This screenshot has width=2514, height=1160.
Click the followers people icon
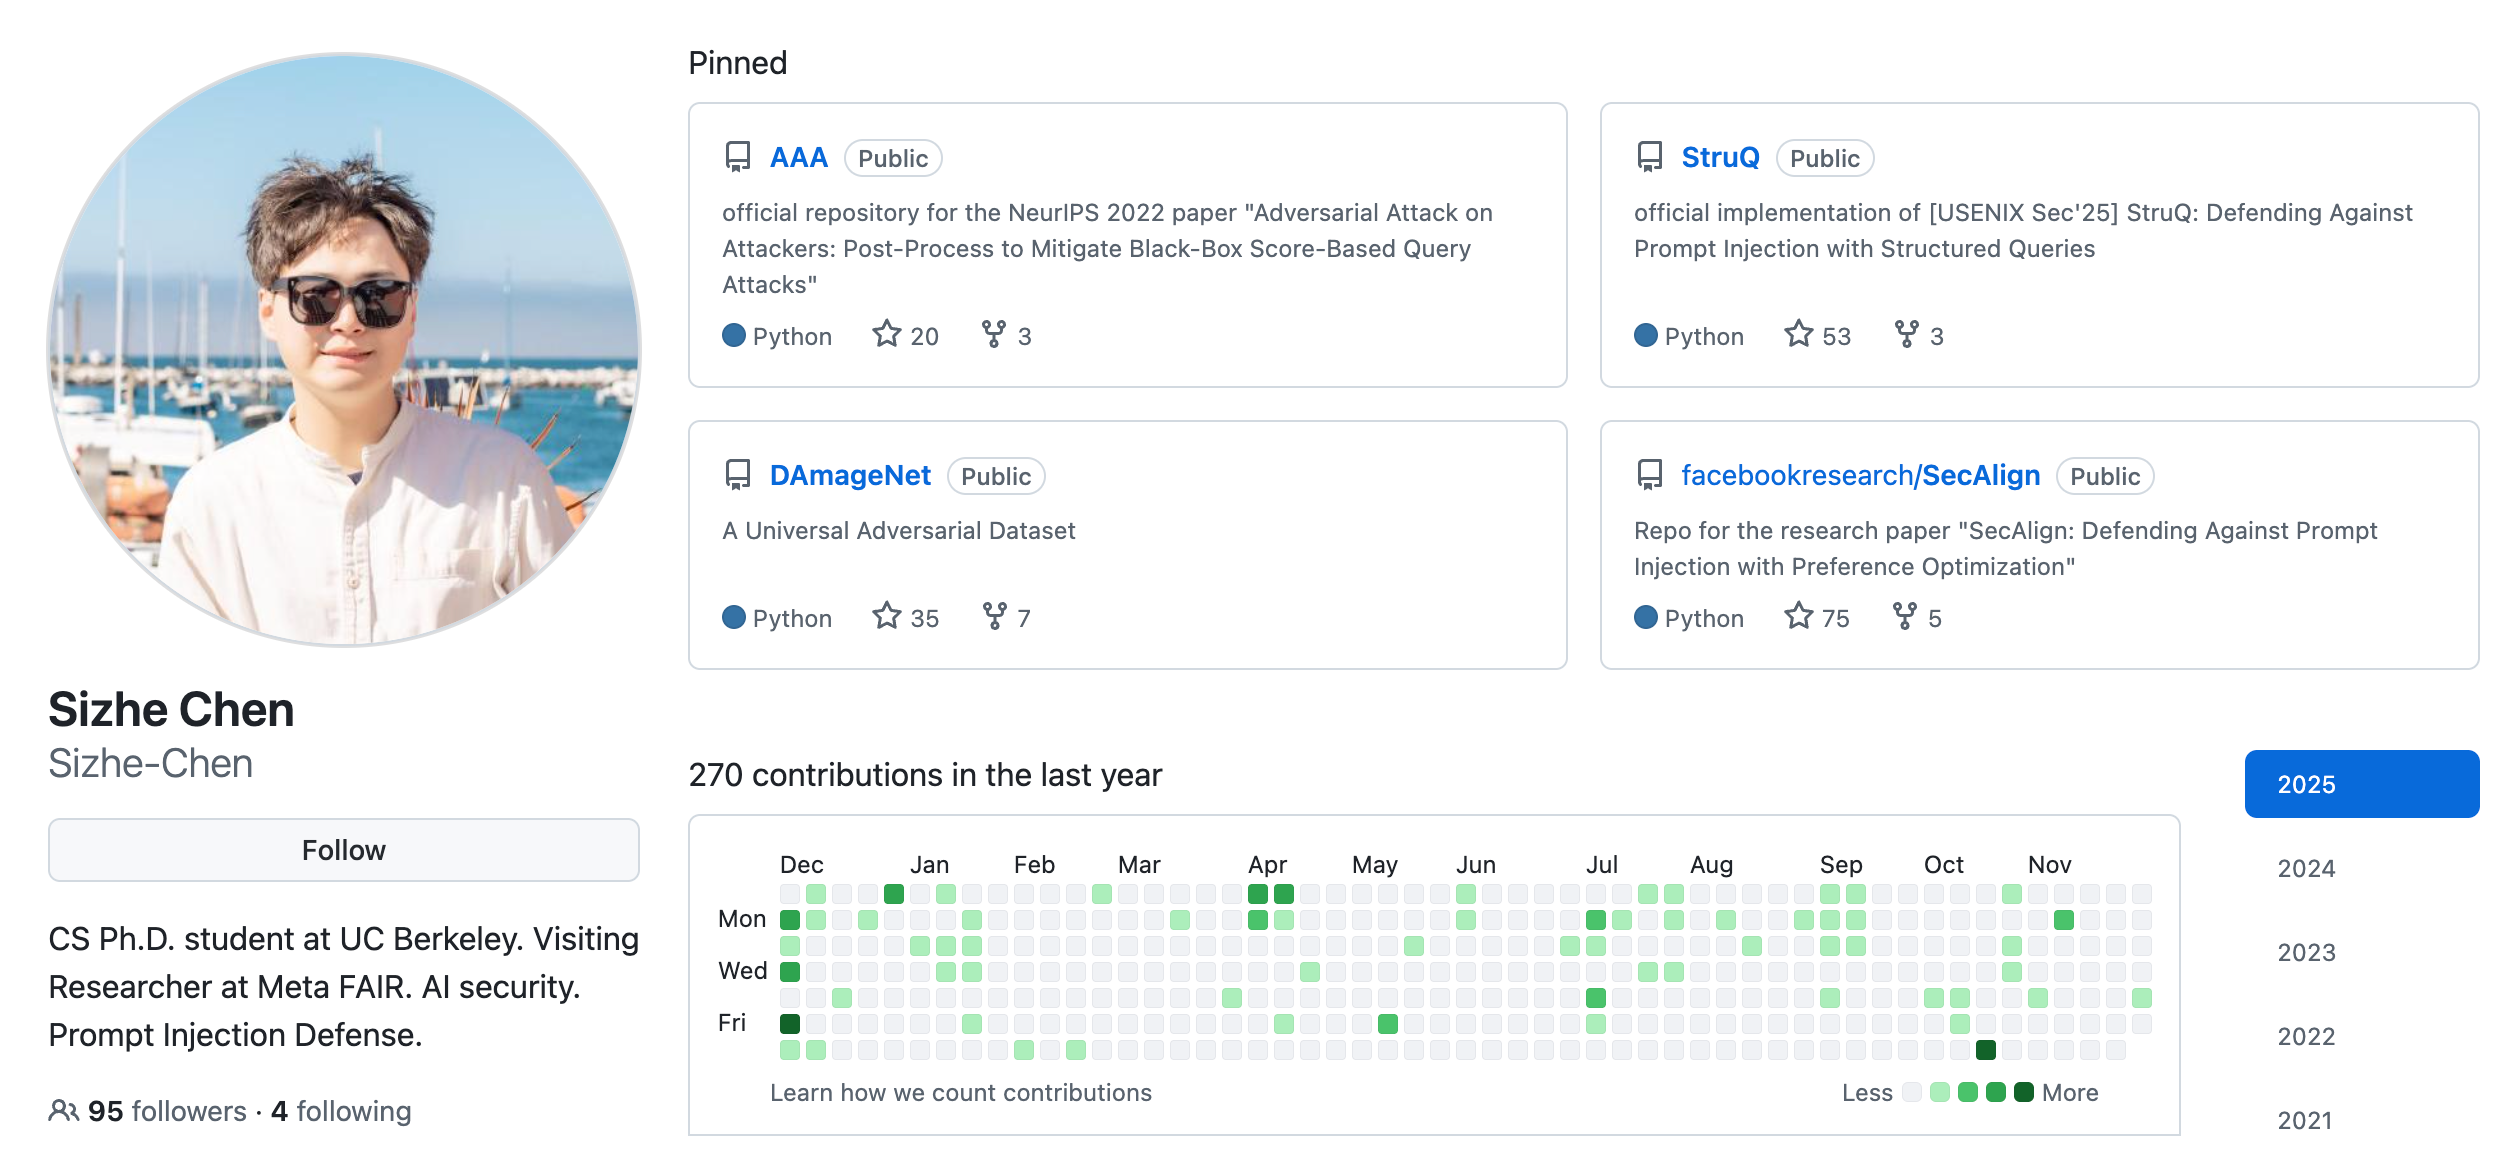click(x=63, y=1111)
